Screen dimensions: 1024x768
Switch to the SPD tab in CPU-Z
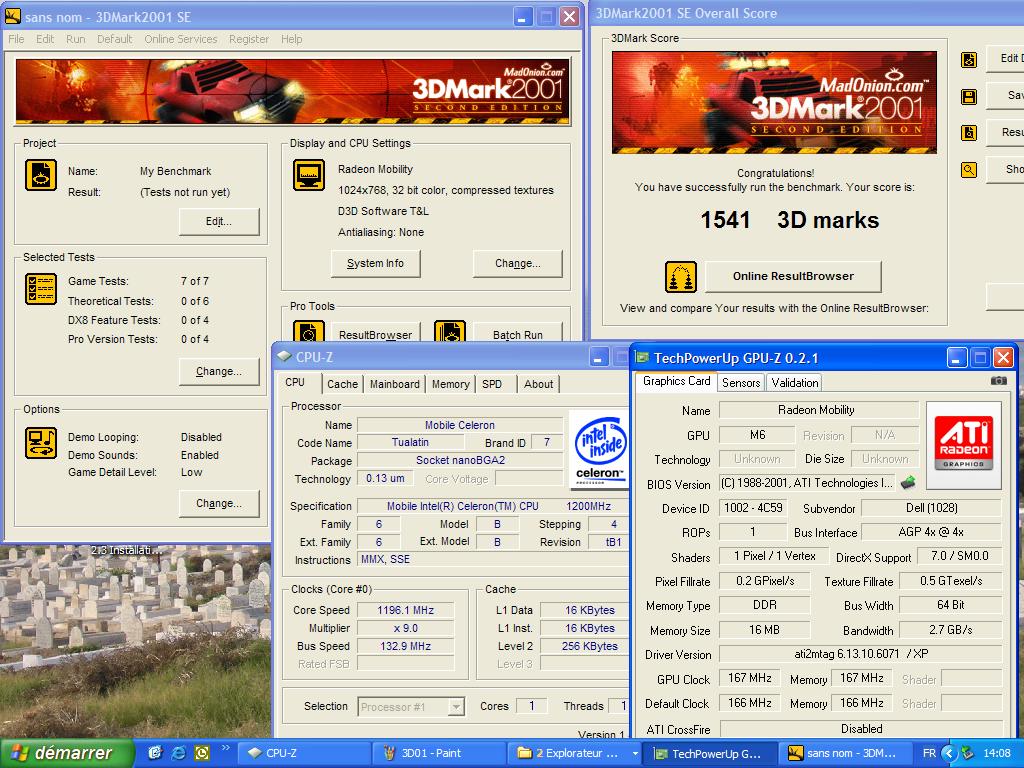pyautogui.click(x=492, y=384)
